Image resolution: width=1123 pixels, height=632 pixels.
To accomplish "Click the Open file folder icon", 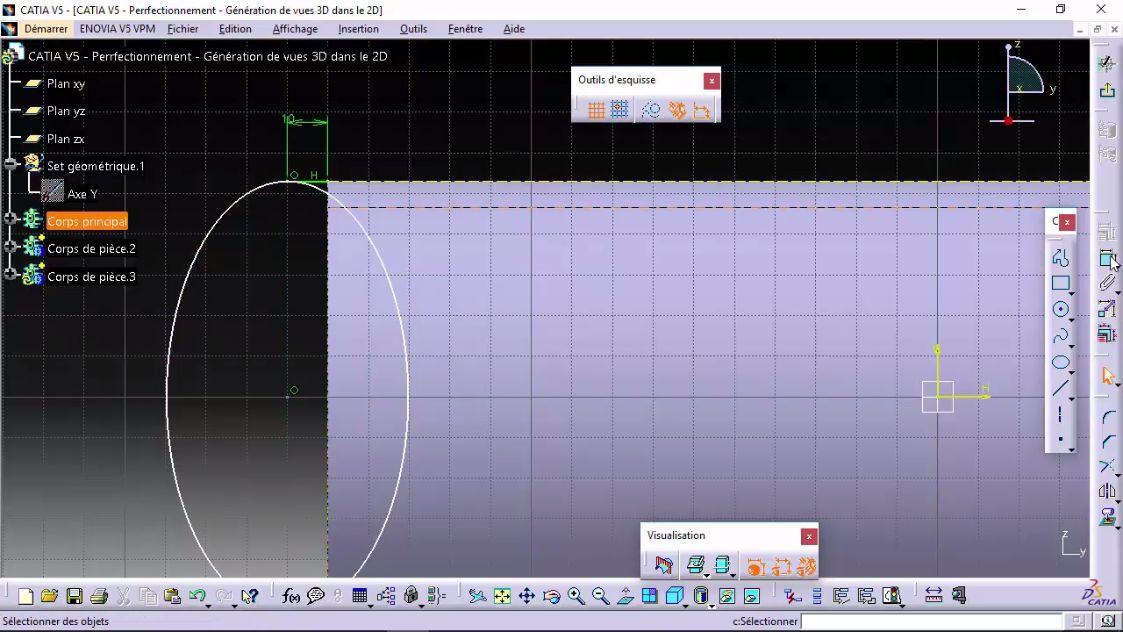I will point(49,596).
